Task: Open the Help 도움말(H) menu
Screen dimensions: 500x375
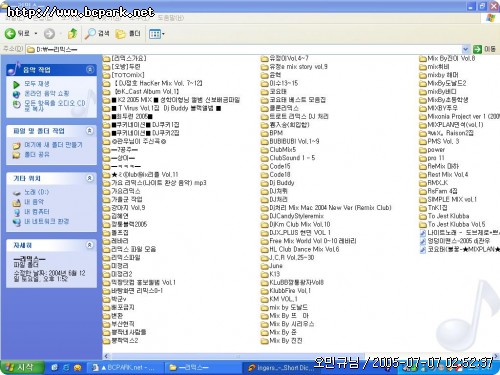Action: point(170,18)
